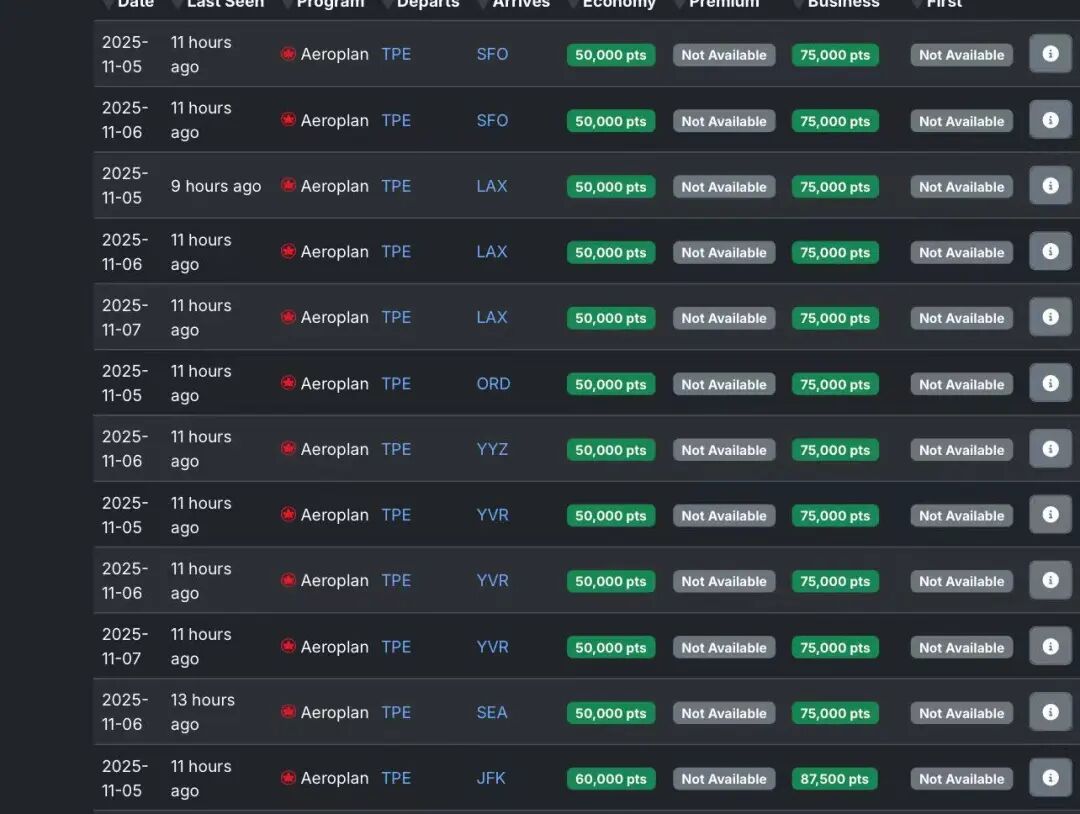This screenshot has height=814, width=1080.
Task: Select the 87,500 pts business fare
Action: click(x=835, y=779)
